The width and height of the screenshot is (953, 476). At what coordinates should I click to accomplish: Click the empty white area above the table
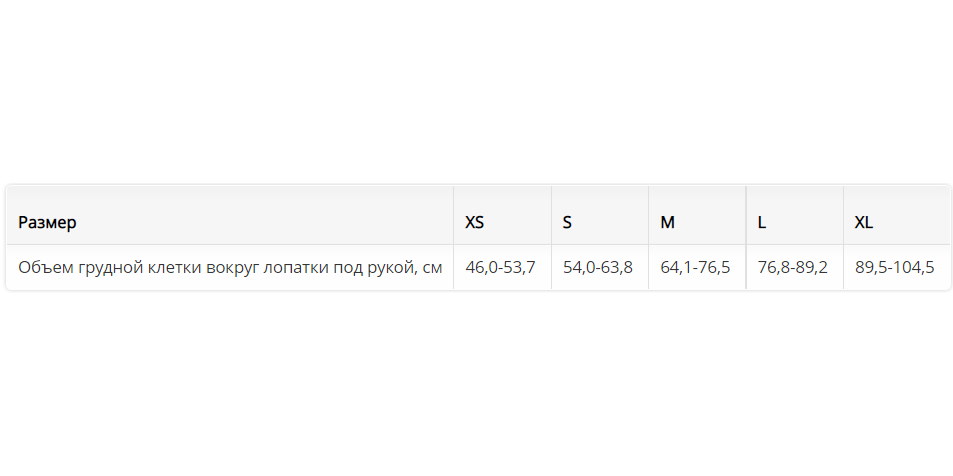[476, 90]
